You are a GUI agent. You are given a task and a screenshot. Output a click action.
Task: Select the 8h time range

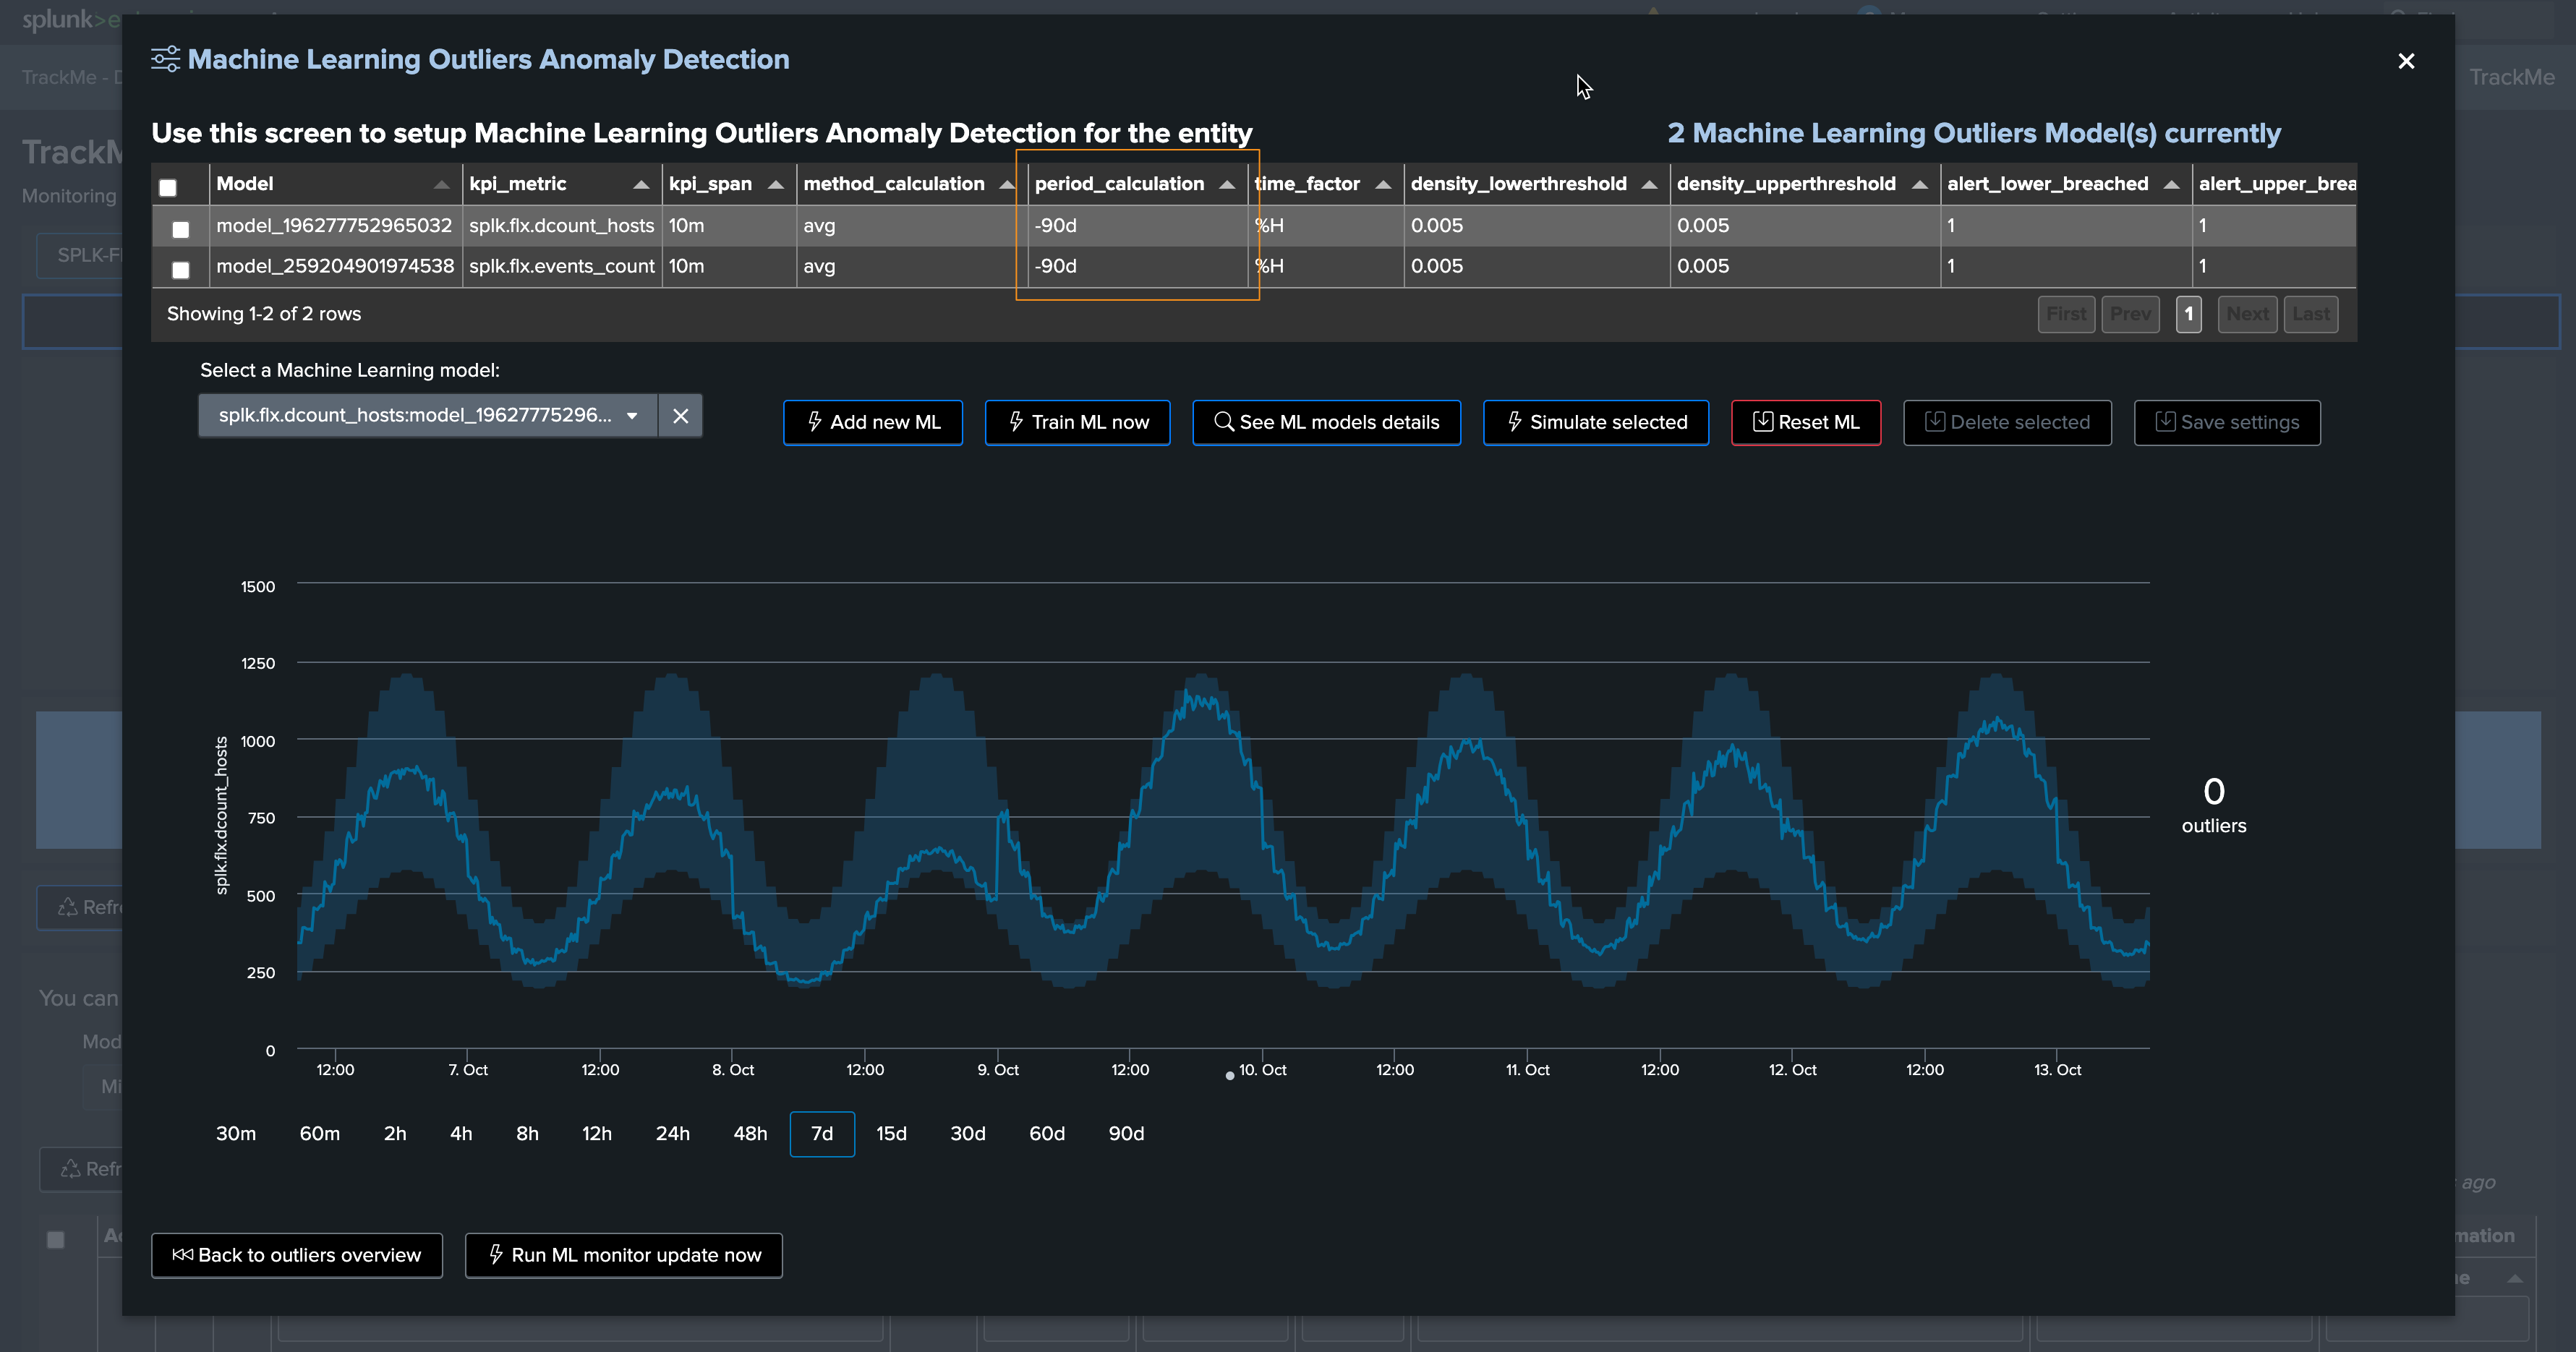point(527,1134)
